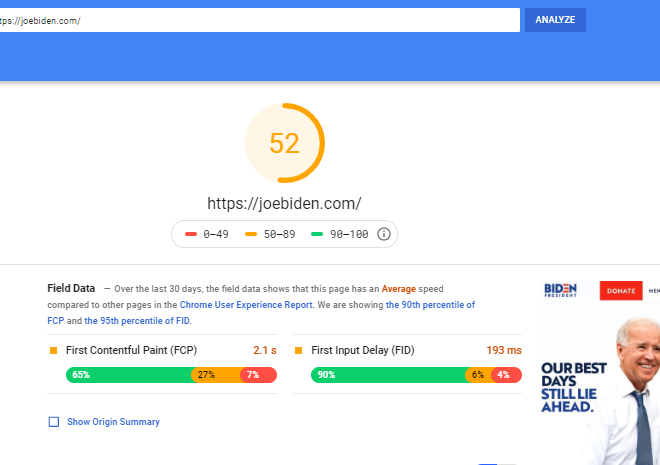Image resolution: width=660 pixels, height=465 pixels.
Task: Click the First Contentful Paint (FCP) label
Action: point(131,350)
